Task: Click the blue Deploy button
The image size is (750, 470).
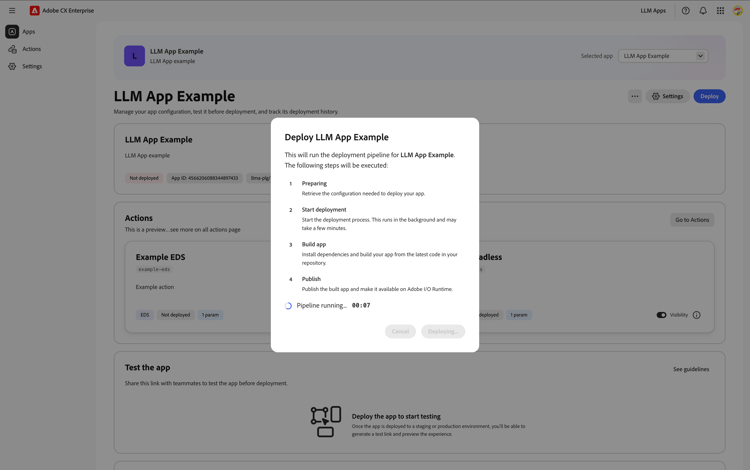Action: (709, 96)
